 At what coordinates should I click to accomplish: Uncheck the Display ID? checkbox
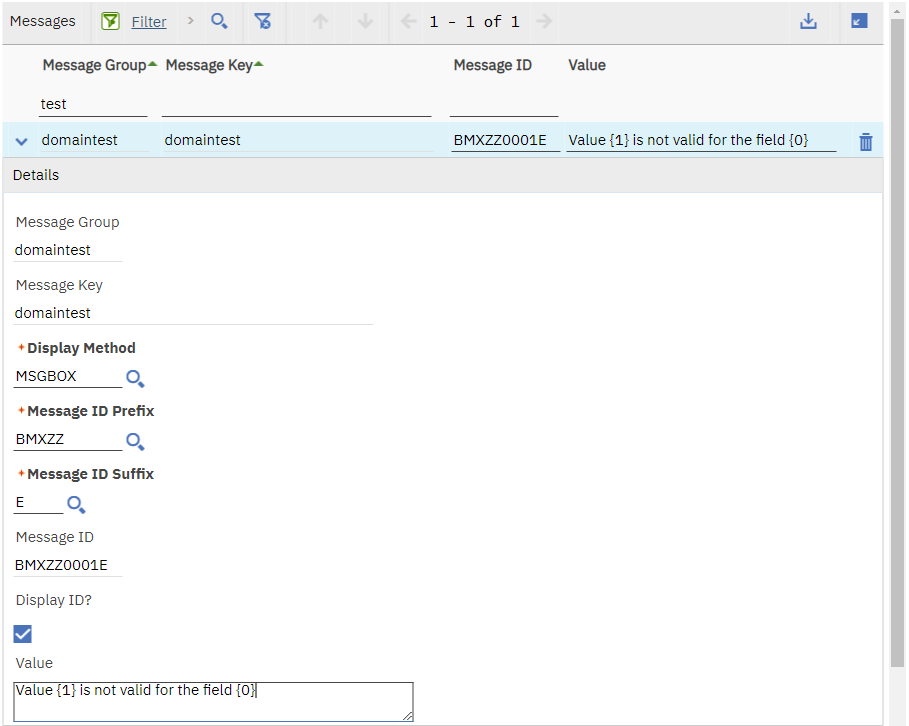(x=23, y=634)
